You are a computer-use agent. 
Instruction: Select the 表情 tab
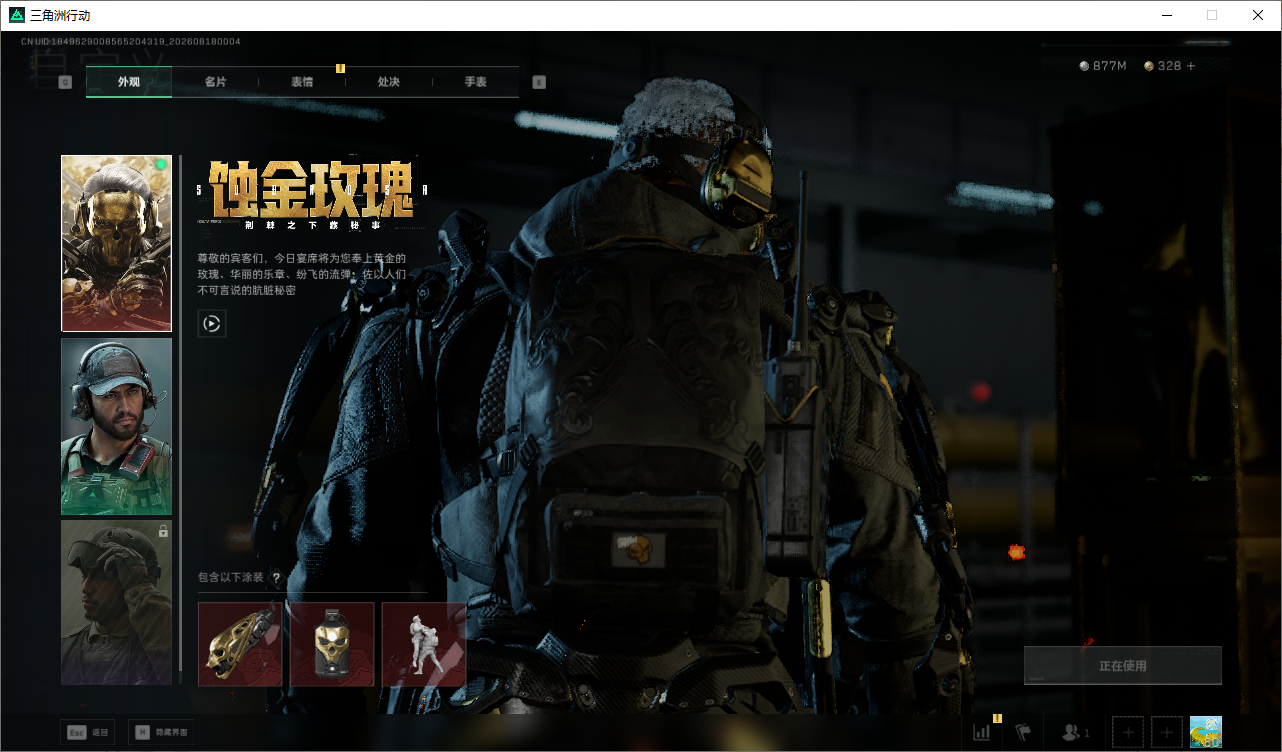click(302, 82)
